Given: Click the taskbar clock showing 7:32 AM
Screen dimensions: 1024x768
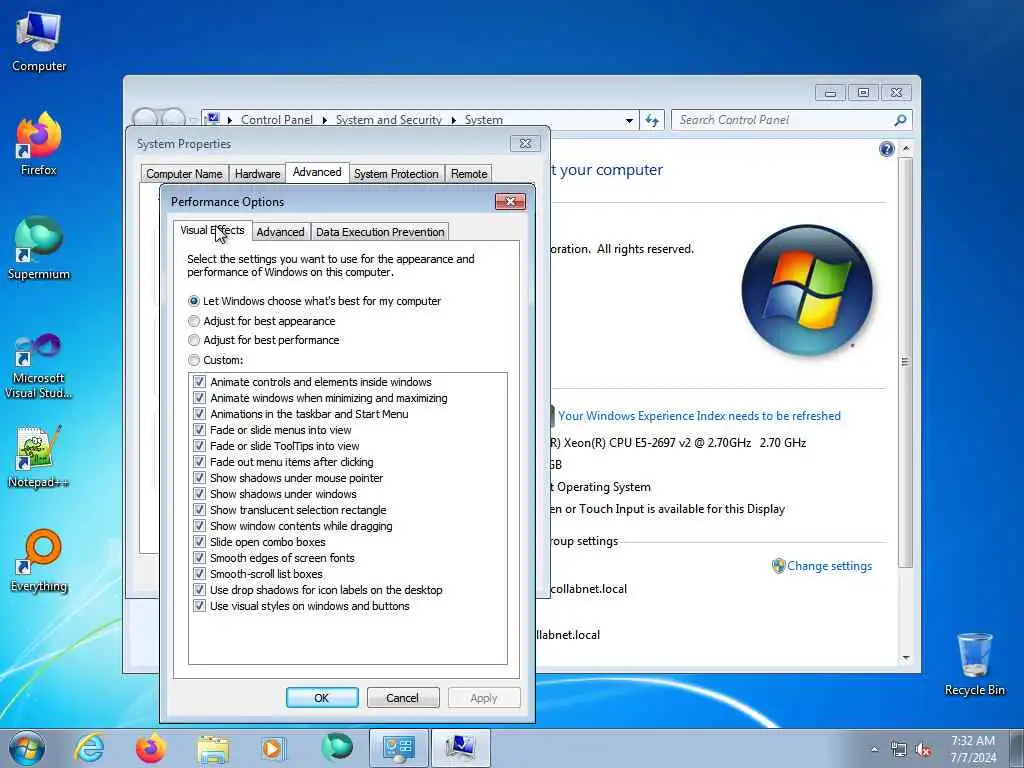Looking at the screenshot, I should 973,749.
